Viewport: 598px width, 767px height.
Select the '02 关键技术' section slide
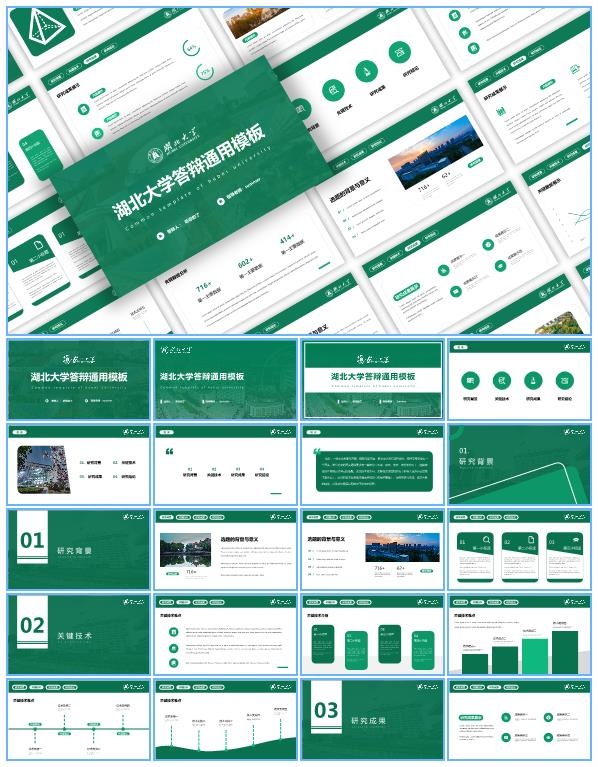(78, 634)
